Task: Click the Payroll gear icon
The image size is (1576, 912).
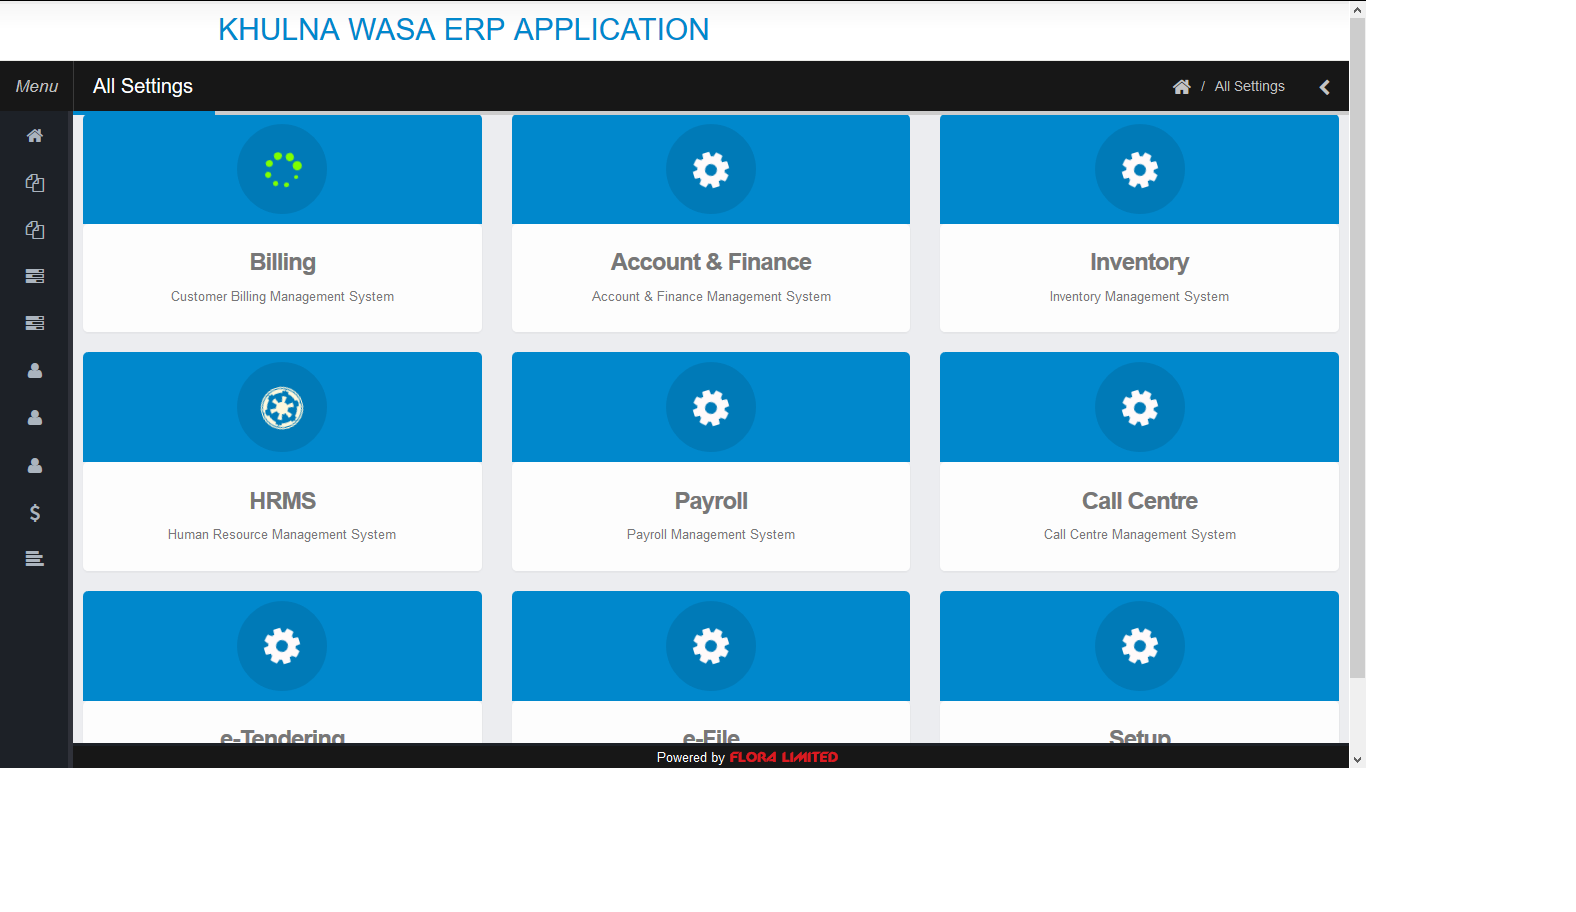Action: (711, 408)
